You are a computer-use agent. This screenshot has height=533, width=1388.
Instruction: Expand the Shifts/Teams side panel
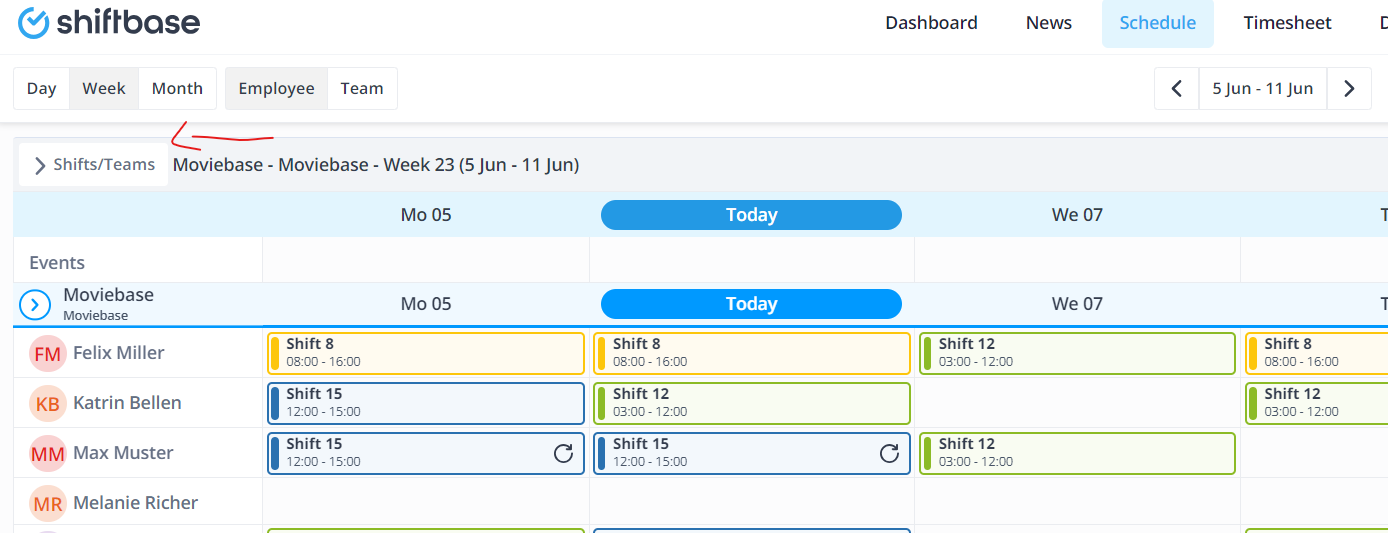coord(94,164)
